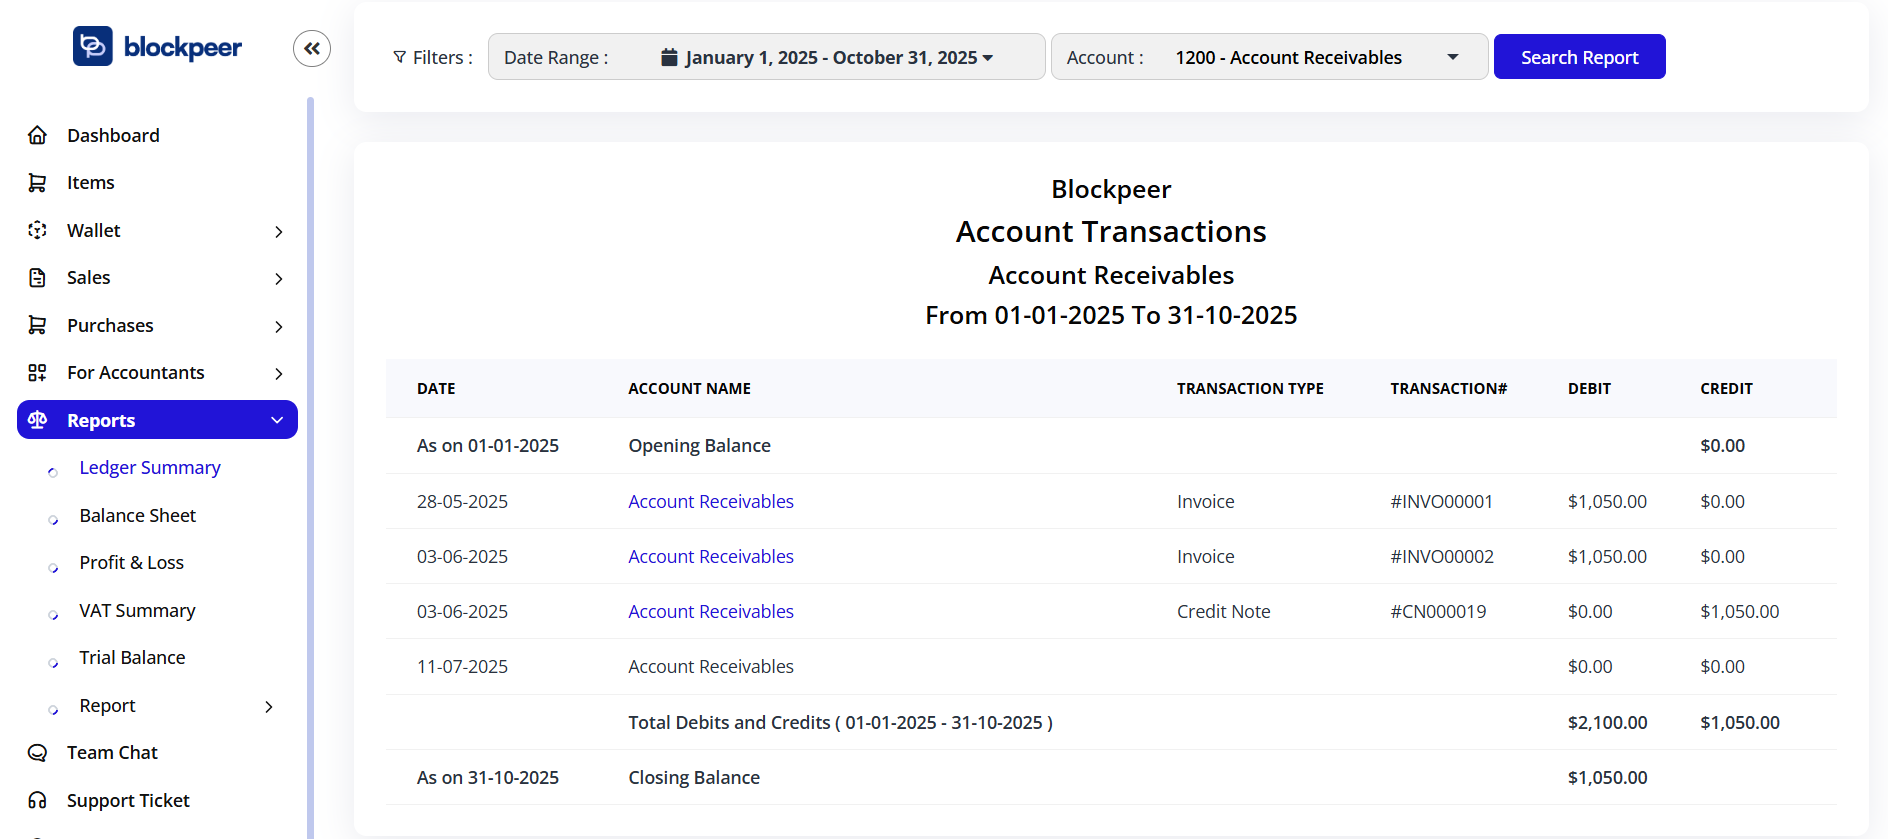Click the Team Chat bubble icon

(x=38, y=753)
